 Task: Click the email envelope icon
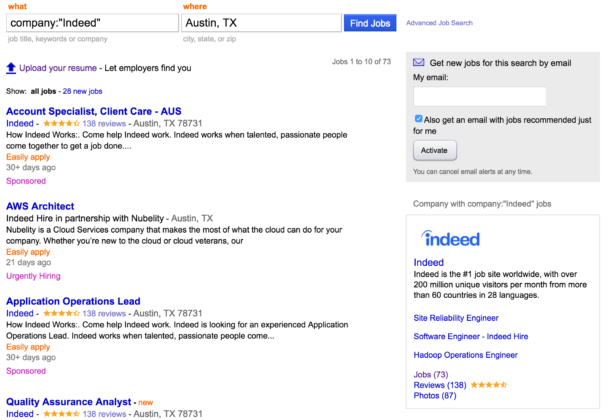click(418, 62)
